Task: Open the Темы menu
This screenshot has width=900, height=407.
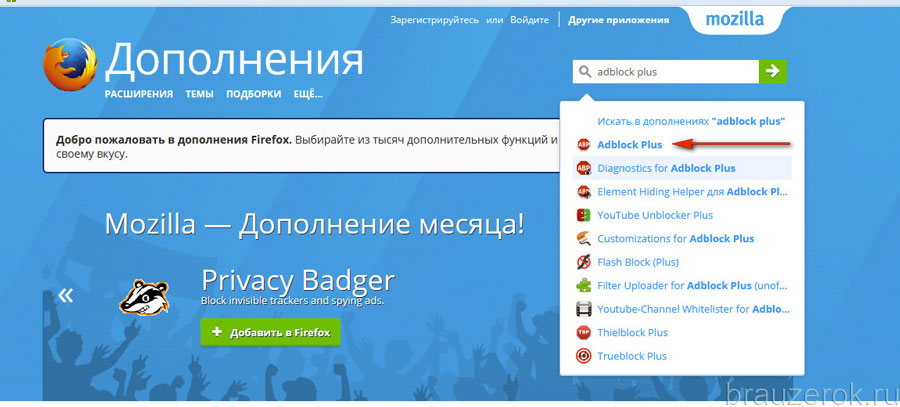Action: (199, 94)
